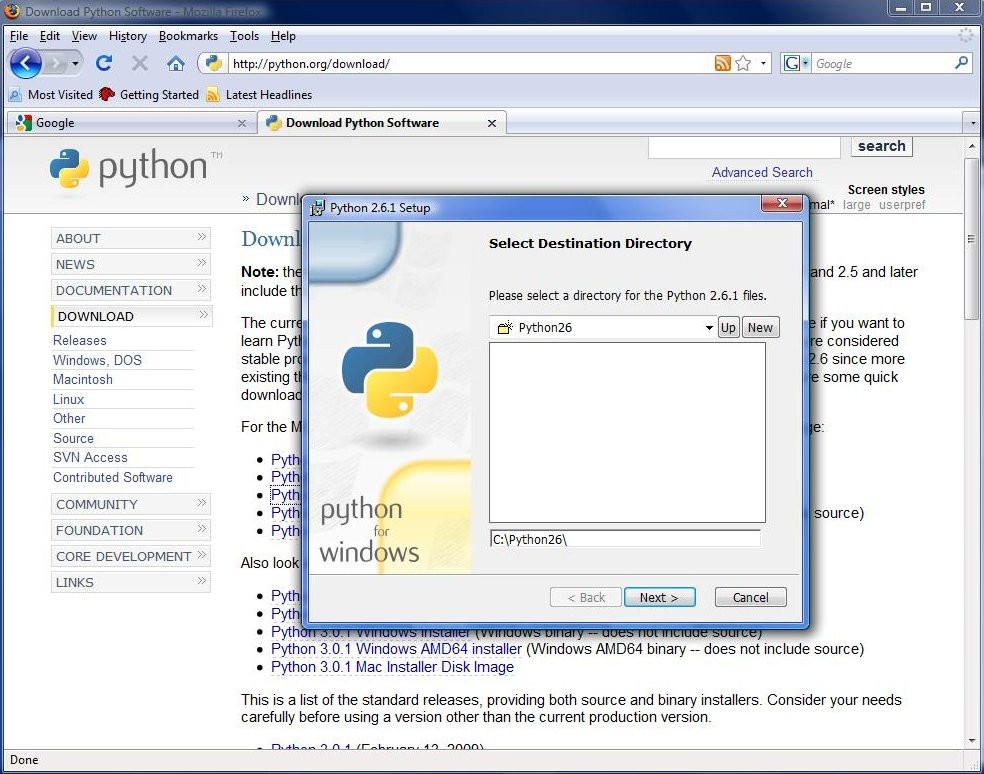
Task: Click the Python site favicon in address bar
Action: [x=213, y=63]
